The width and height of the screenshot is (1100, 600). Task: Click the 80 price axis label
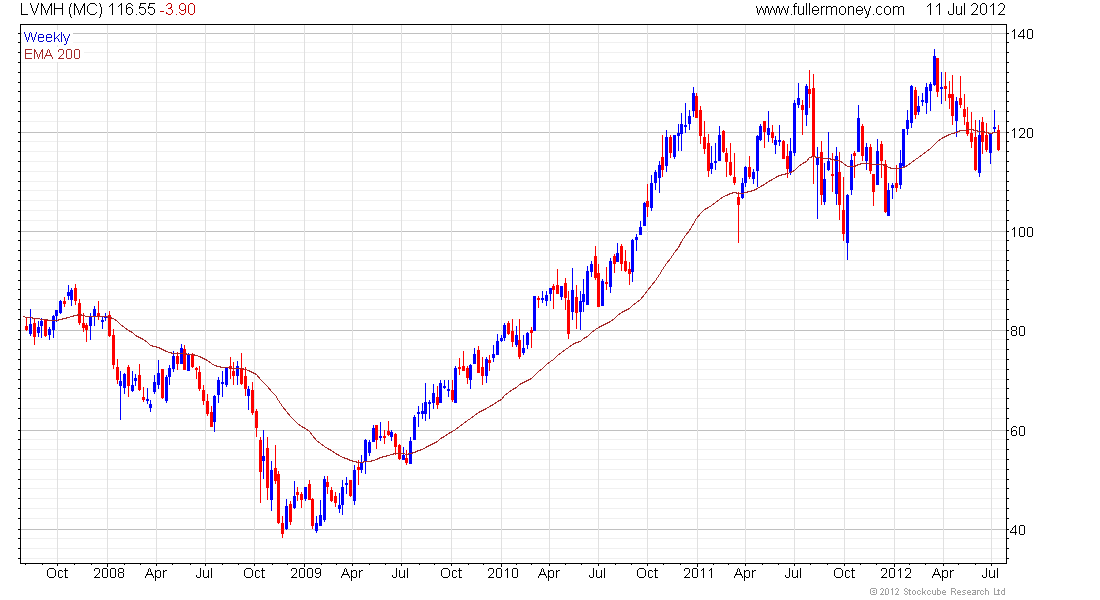click(x=1017, y=331)
